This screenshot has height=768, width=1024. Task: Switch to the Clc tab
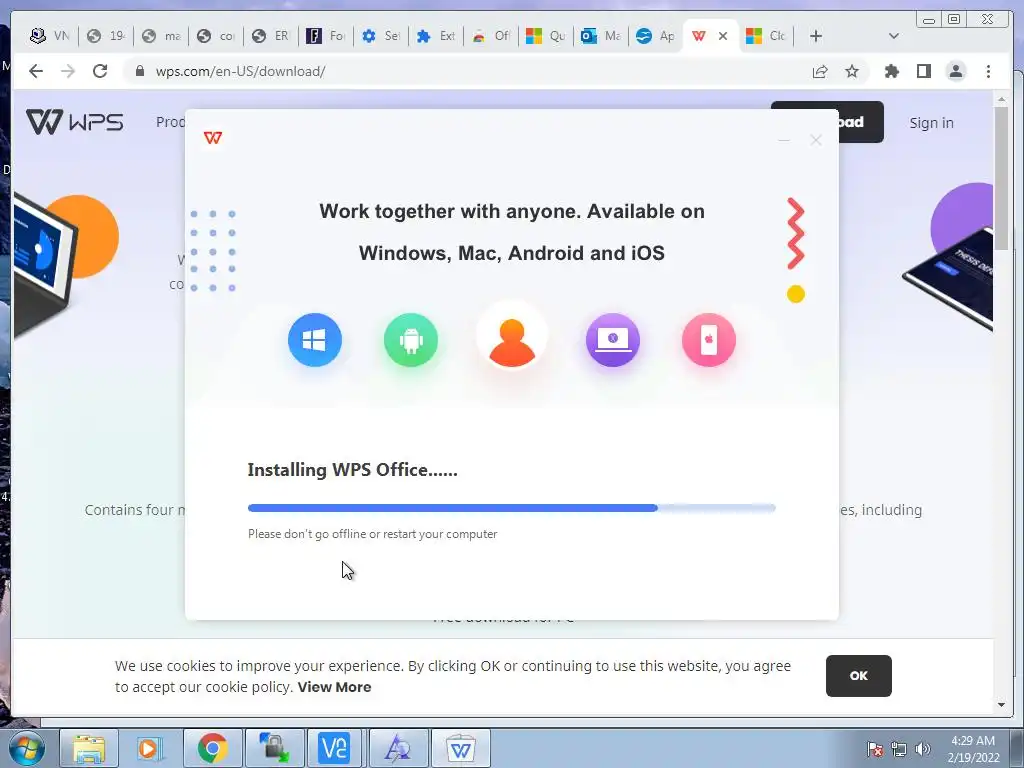(766, 36)
